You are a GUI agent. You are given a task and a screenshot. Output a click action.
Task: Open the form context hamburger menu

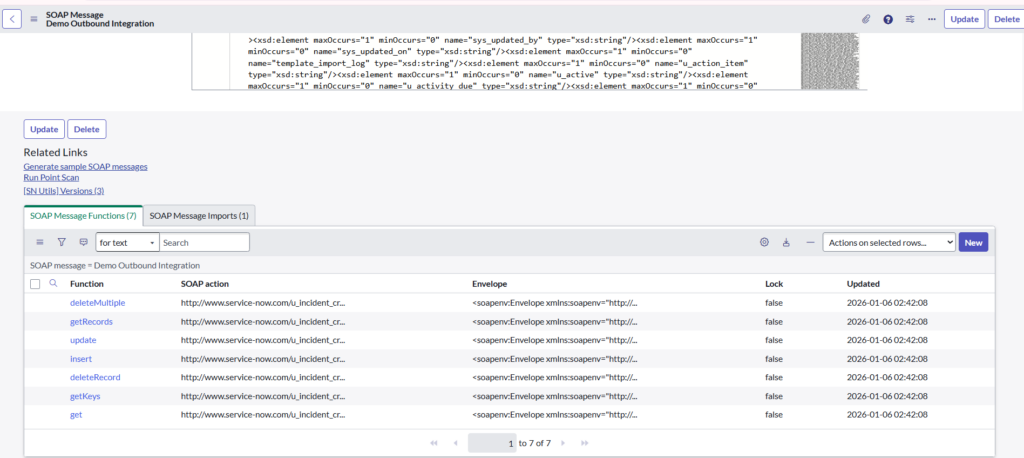click(x=34, y=19)
